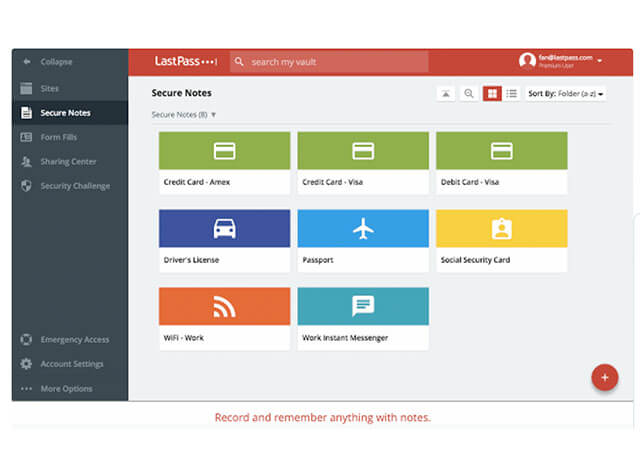Open the Sort By Folder dropdown

click(x=566, y=93)
